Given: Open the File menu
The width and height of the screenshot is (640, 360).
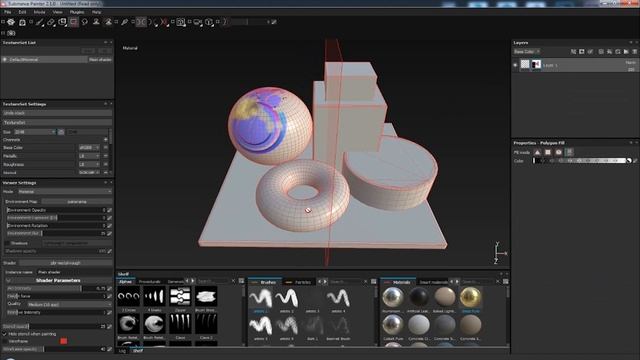Looking at the screenshot, I should click(x=8, y=12).
